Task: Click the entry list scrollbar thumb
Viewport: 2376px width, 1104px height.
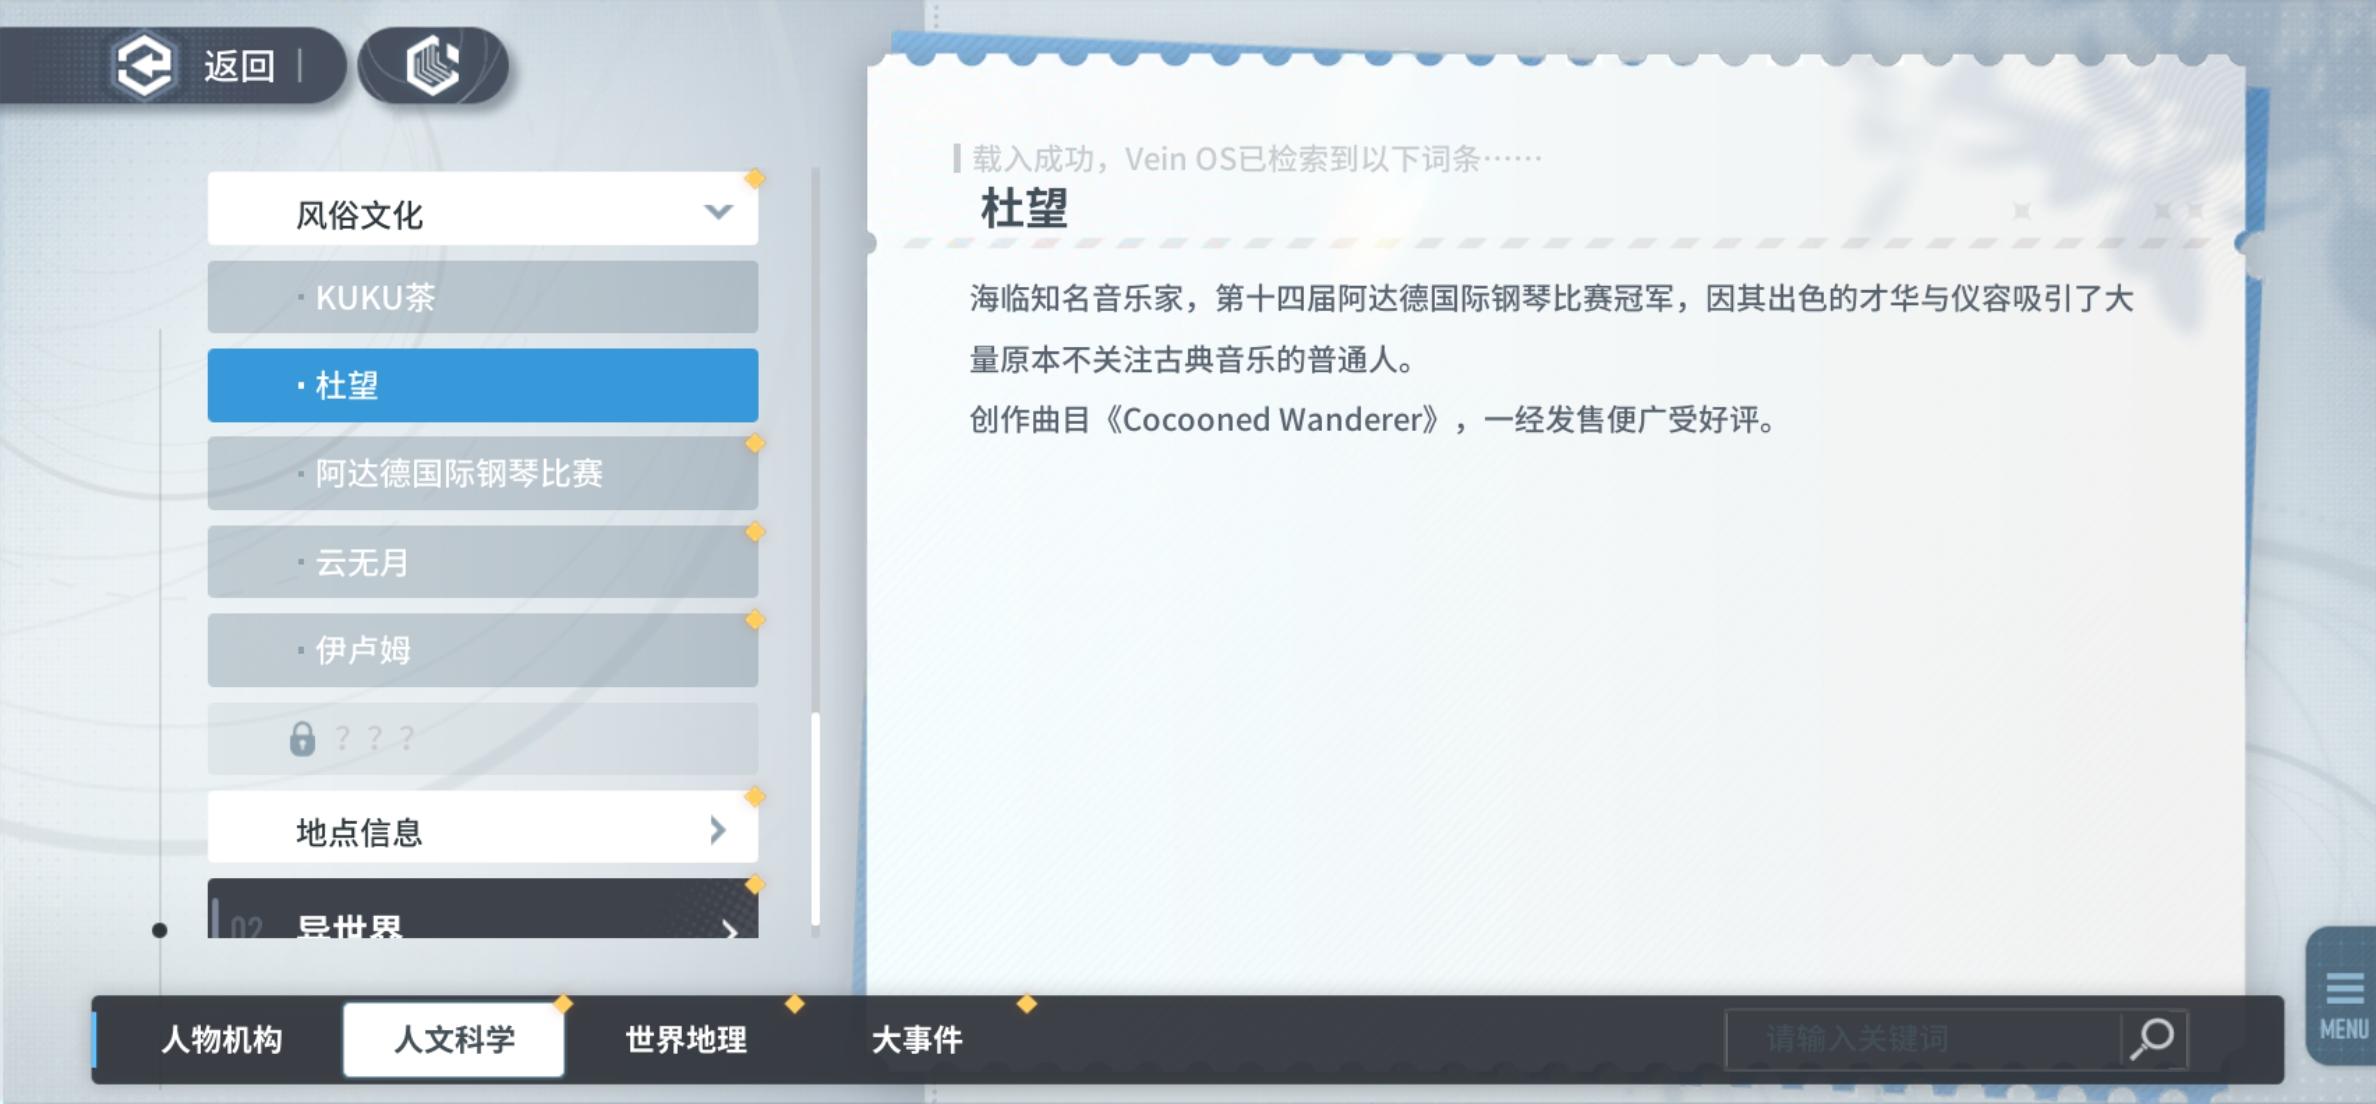Action: 816,818
